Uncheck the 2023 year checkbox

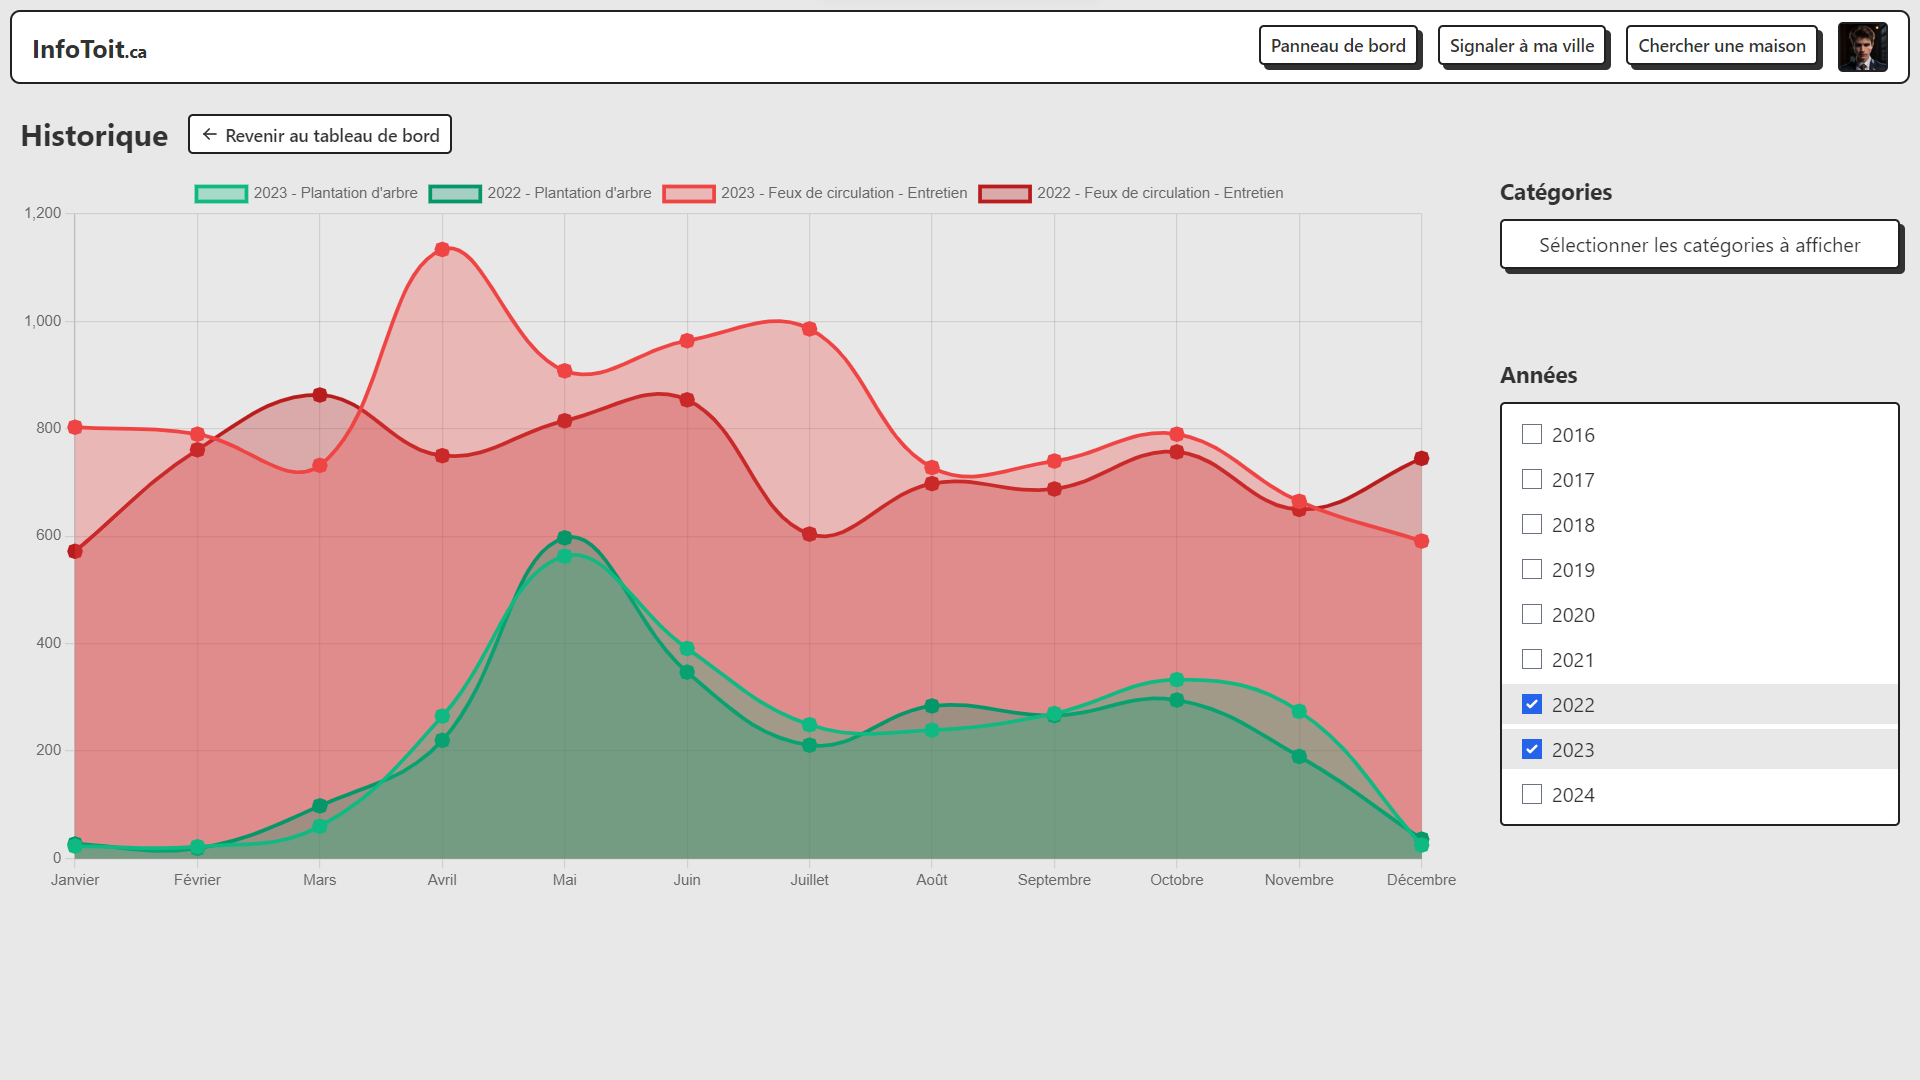pos(1532,749)
